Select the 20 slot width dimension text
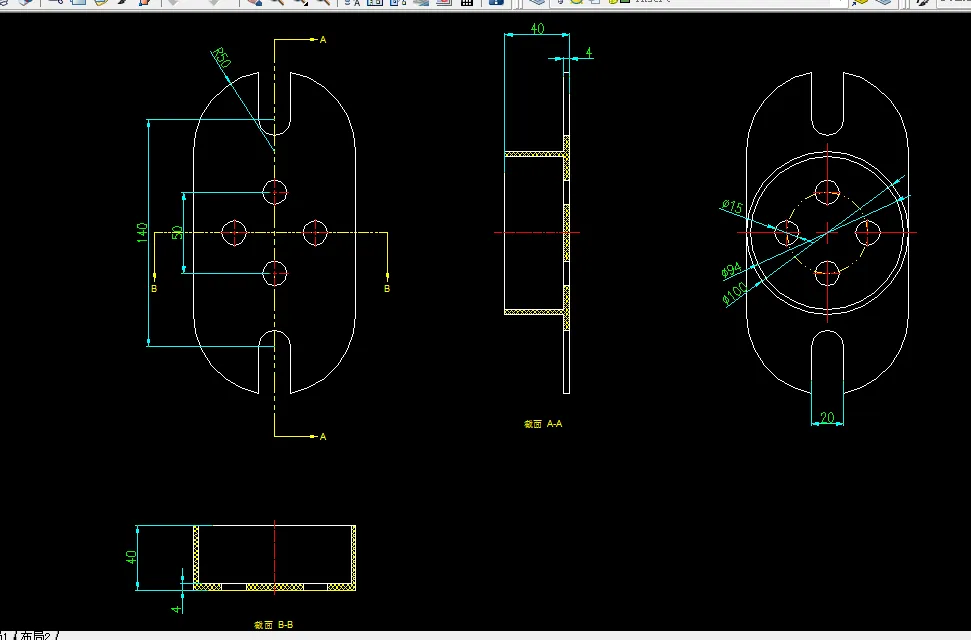The height and width of the screenshot is (640, 971). pos(827,418)
